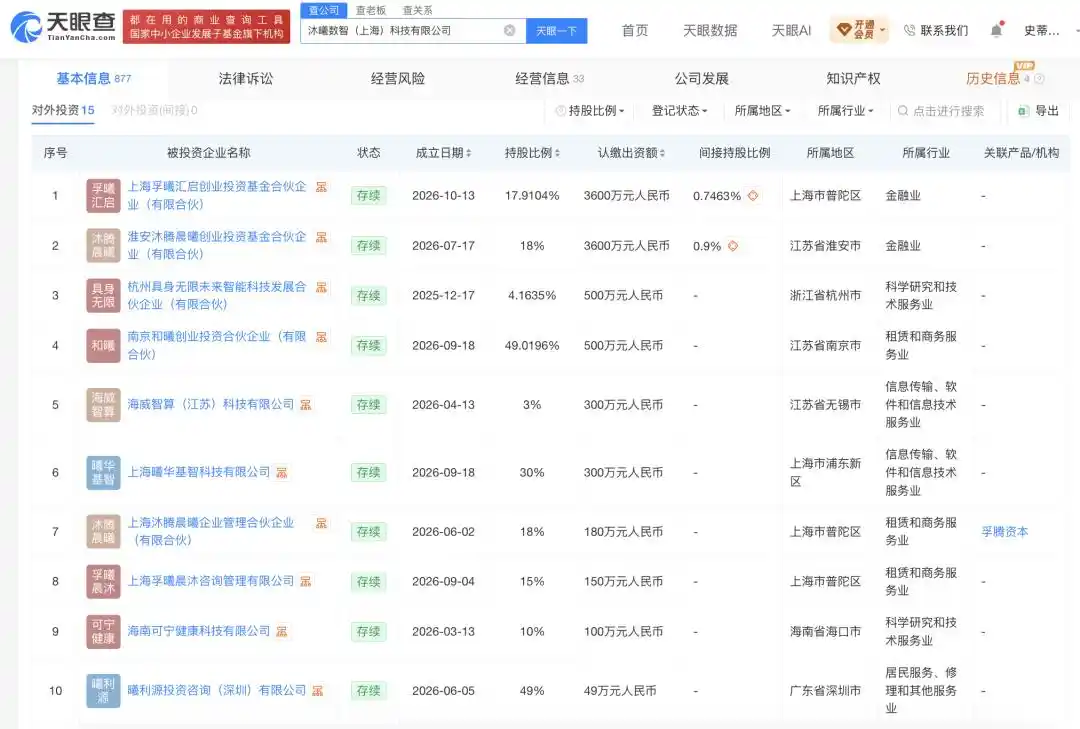The height and width of the screenshot is (729, 1080).
Task: Click the 导出 export icon
Action: (x=1023, y=111)
